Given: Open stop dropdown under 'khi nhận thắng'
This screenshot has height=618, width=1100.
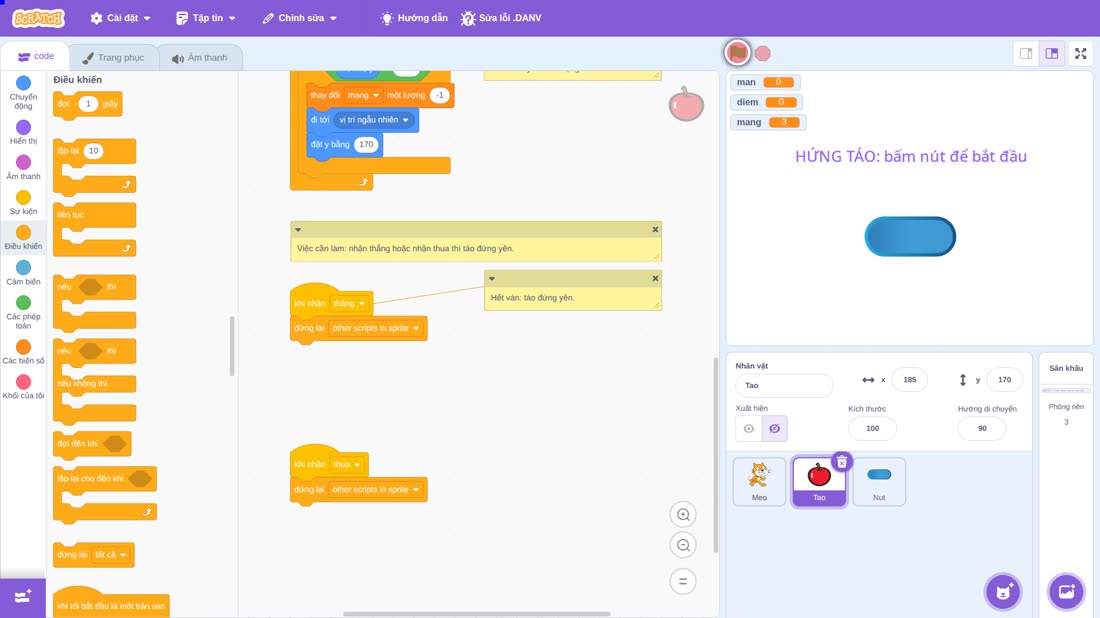Looking at the screenshot, I should (x=375, y=328).
